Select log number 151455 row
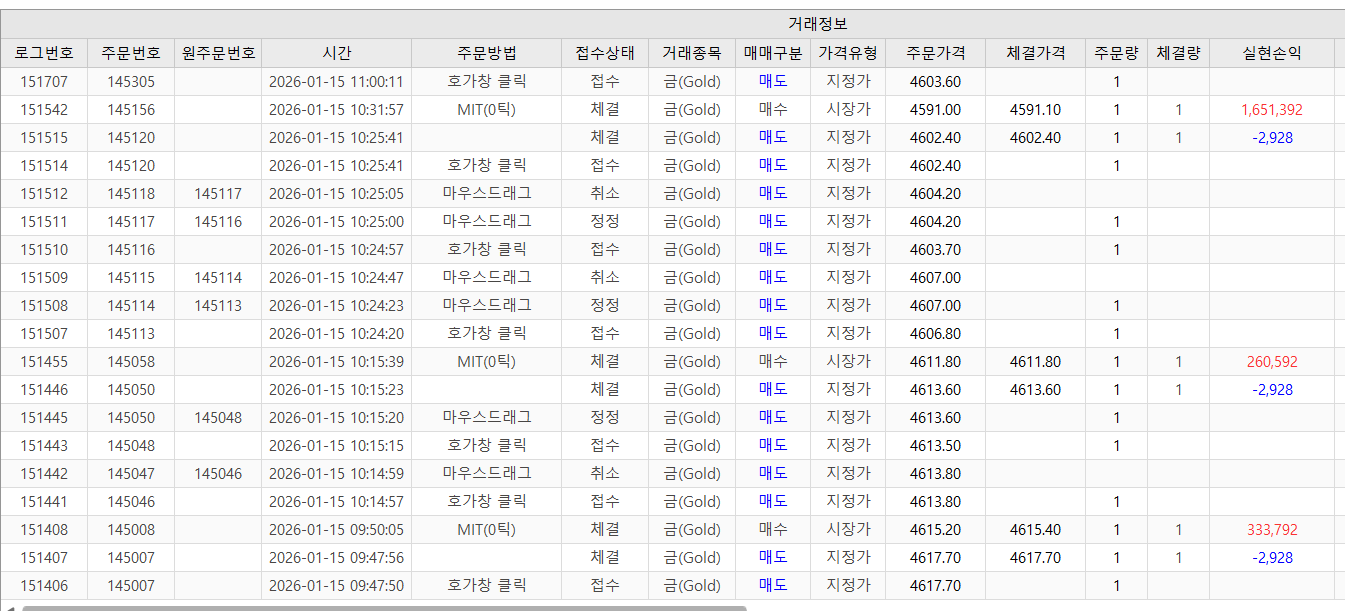The height and width of the screenshot is (611, 1345). [672, 362]
